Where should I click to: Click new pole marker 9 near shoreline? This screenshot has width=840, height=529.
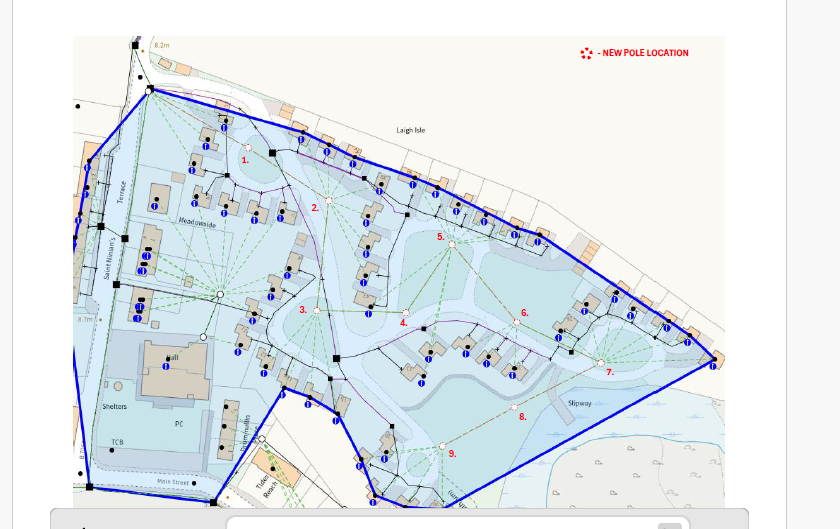tap(442, 446)
